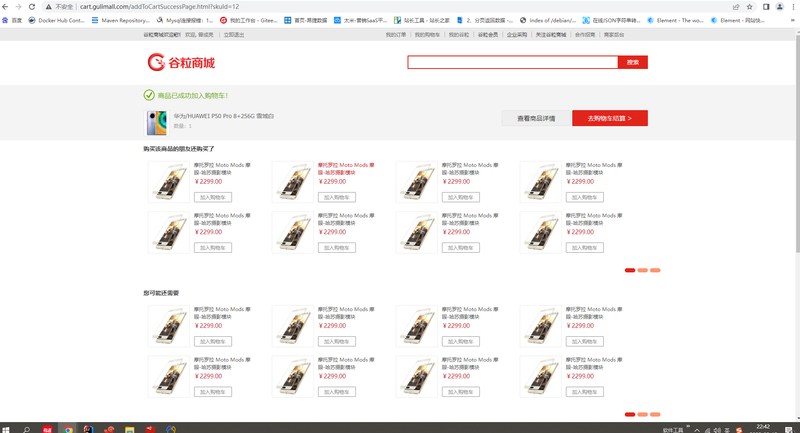Open the 分页返回数据 bookmark
This screenshot has height=433, width=800.
[485, 20]
